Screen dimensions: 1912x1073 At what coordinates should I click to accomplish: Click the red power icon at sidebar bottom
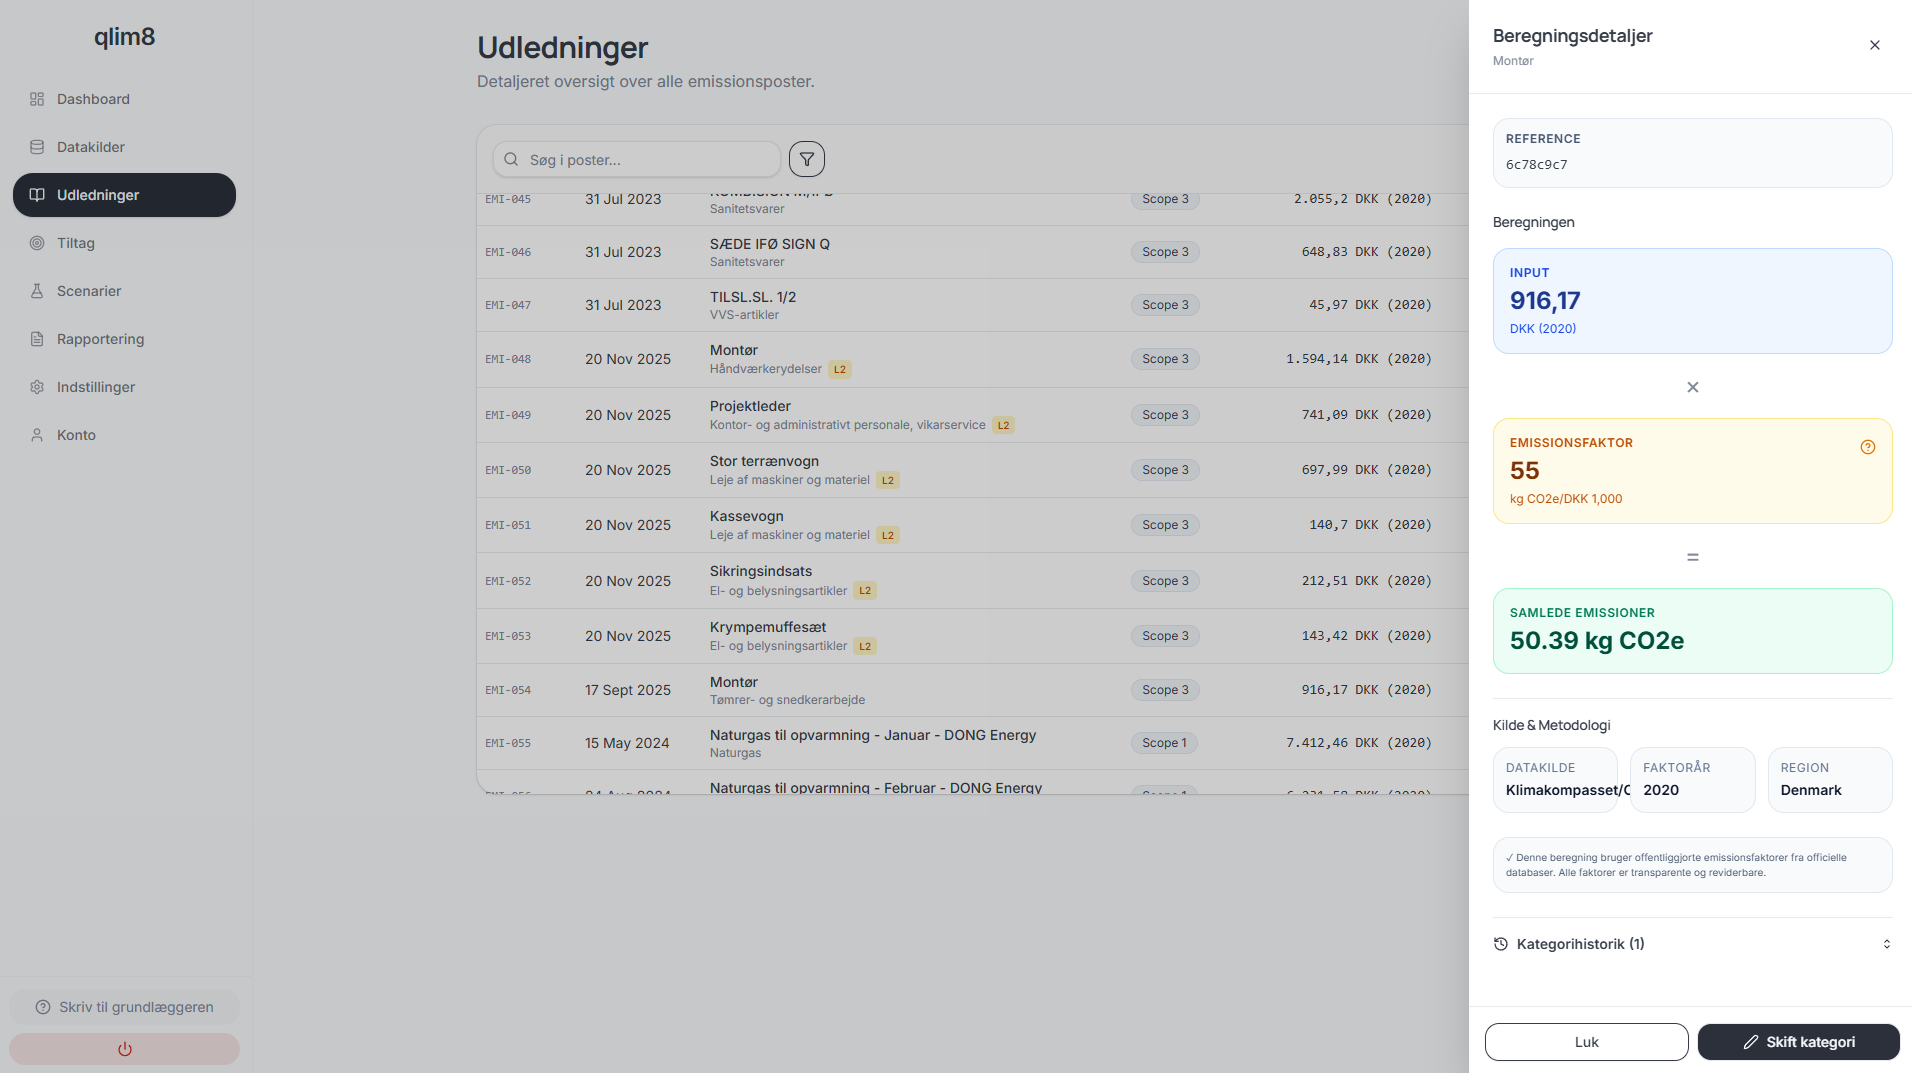124,1049
